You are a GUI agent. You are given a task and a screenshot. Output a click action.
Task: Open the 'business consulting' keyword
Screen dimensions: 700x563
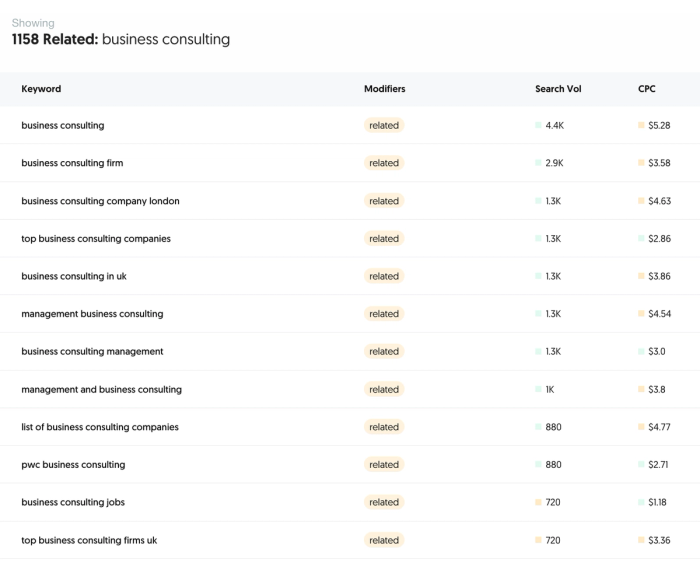point(62,126)
